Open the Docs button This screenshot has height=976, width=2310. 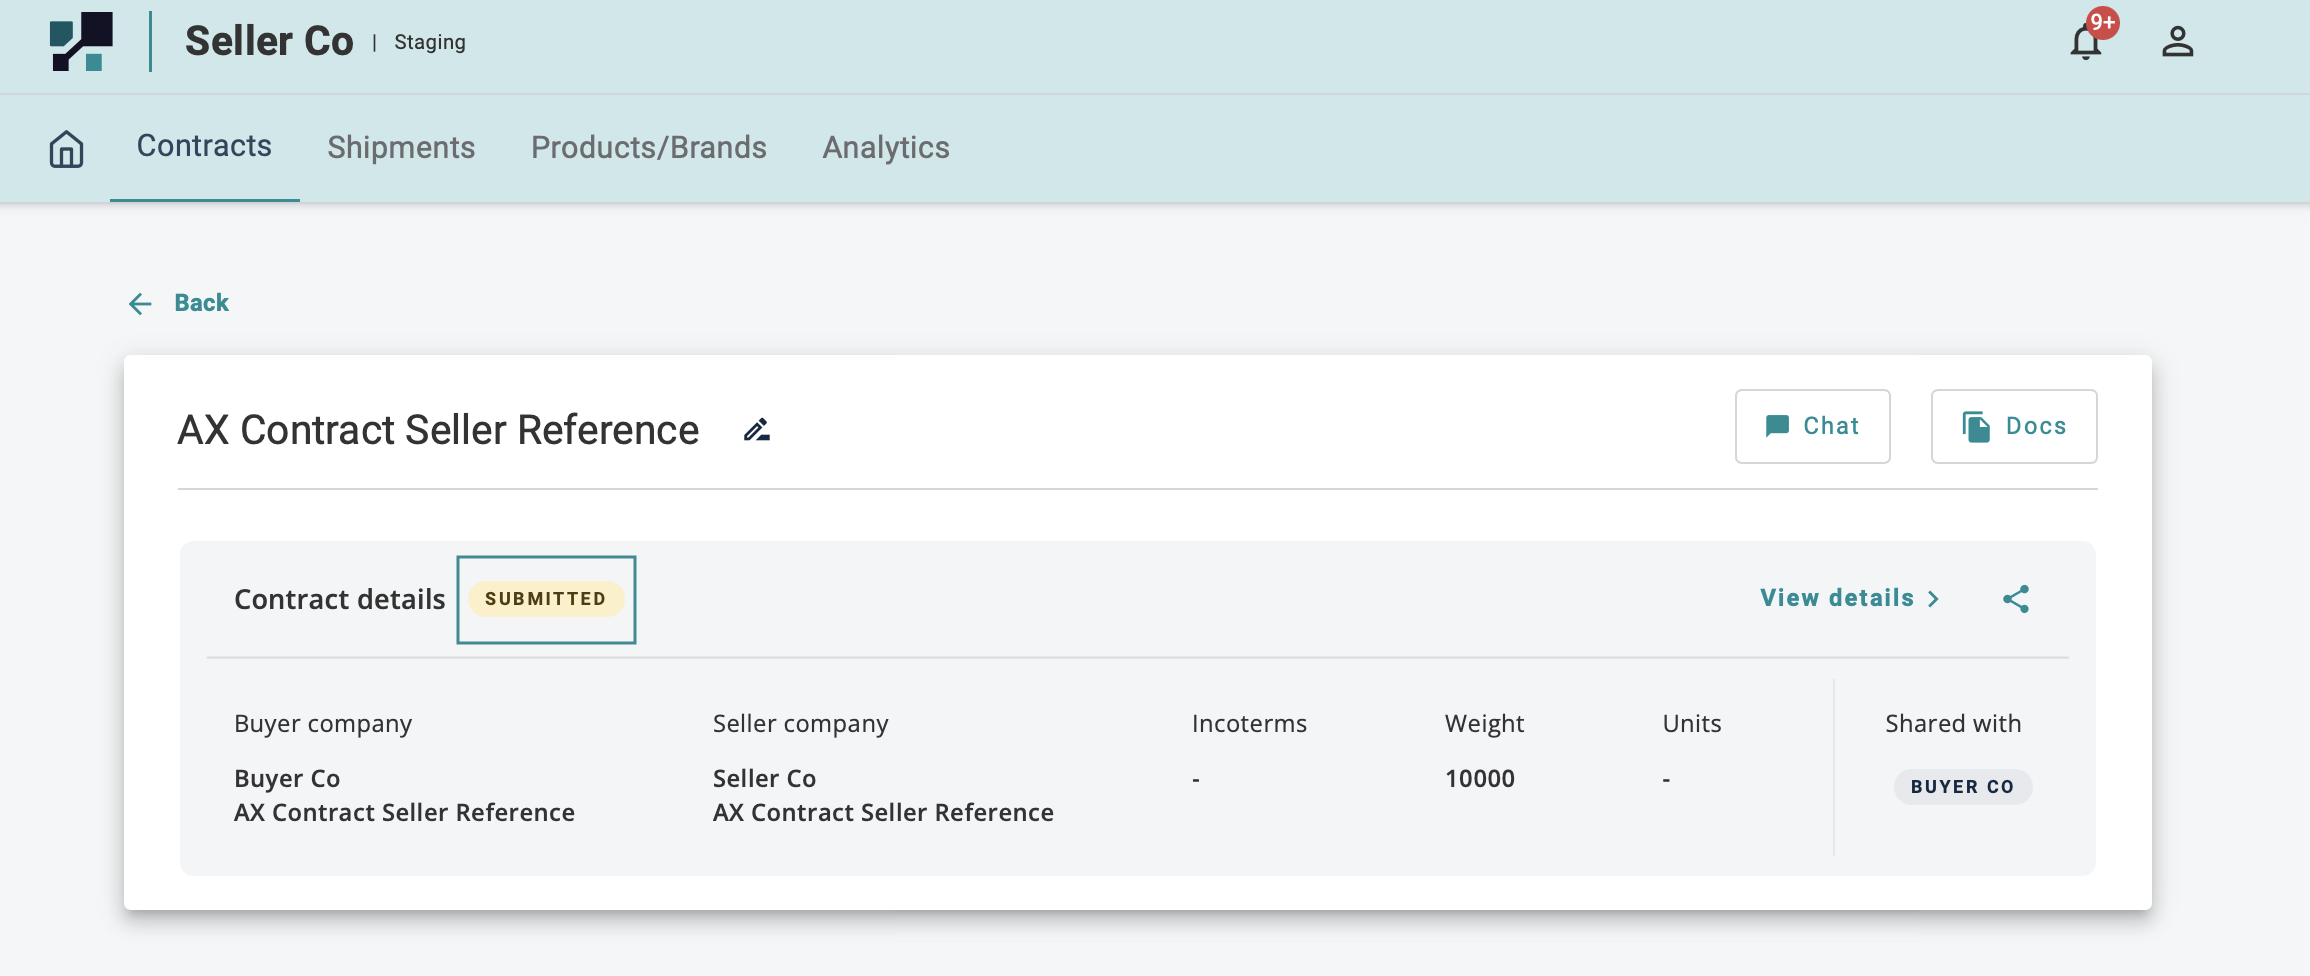coord(2013,426)
